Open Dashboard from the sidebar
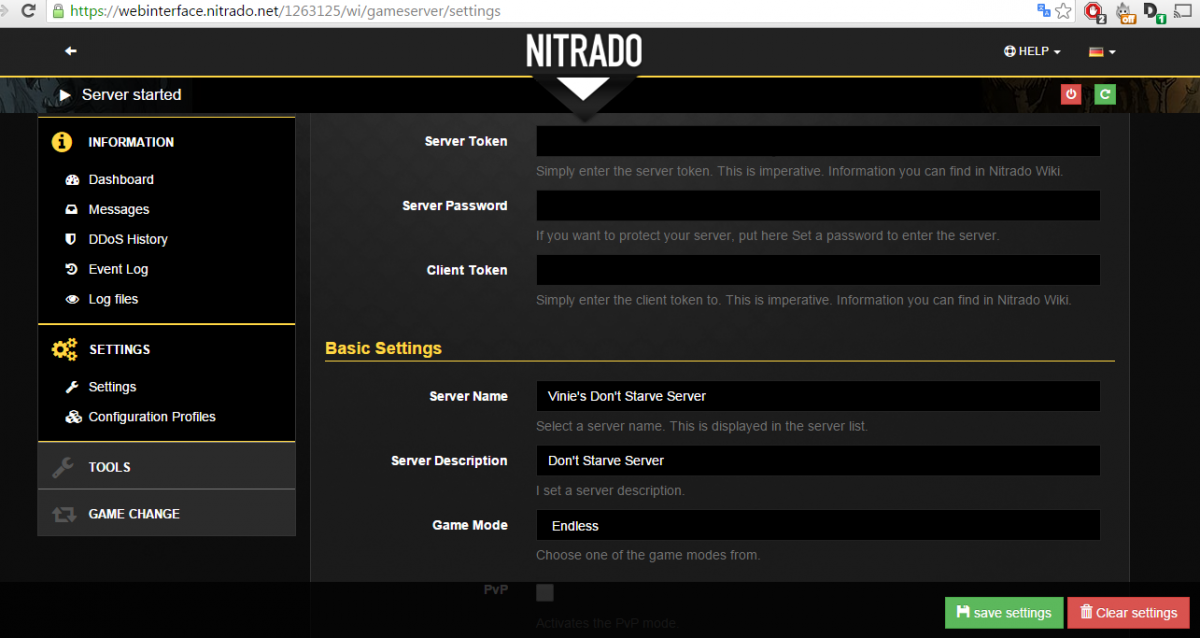The width and height of the screenshot is (1200, 638). coord(121,180)
